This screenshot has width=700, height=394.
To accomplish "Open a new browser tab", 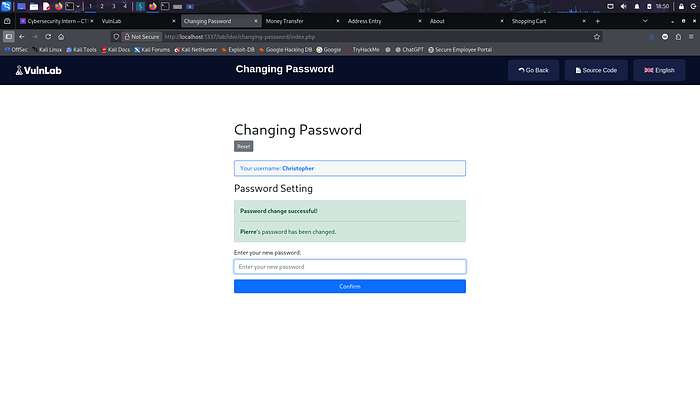I will coord(597,21).
